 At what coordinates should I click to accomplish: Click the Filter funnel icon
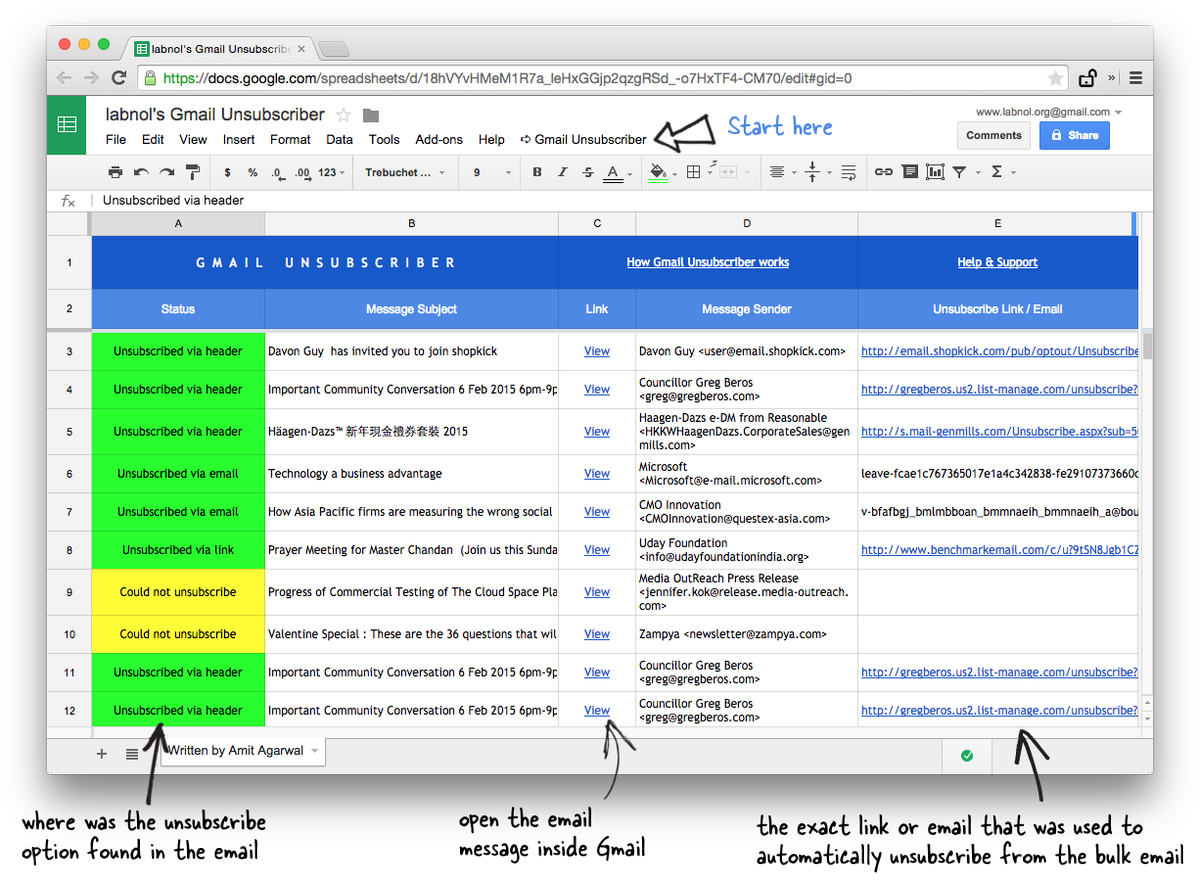(959, 172)
